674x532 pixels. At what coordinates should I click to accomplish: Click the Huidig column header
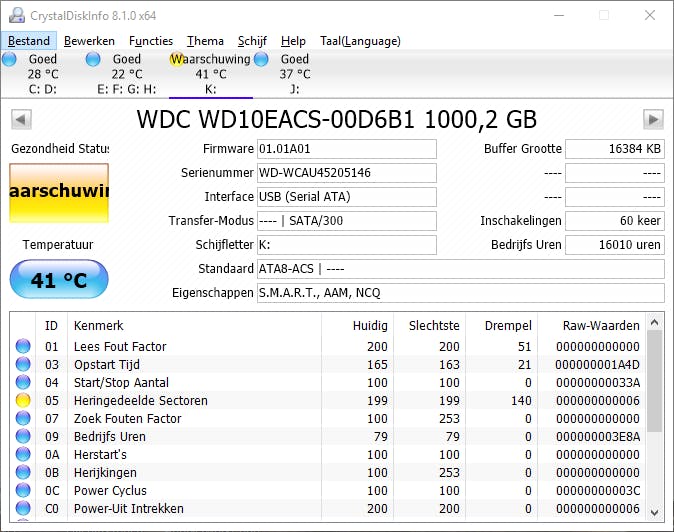[x=370, y=326]
